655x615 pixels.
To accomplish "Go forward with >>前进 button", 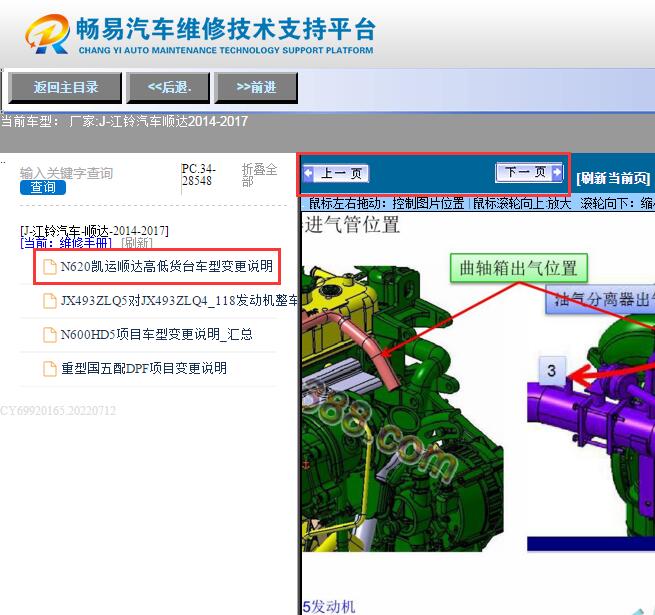I will click(256, 87).
